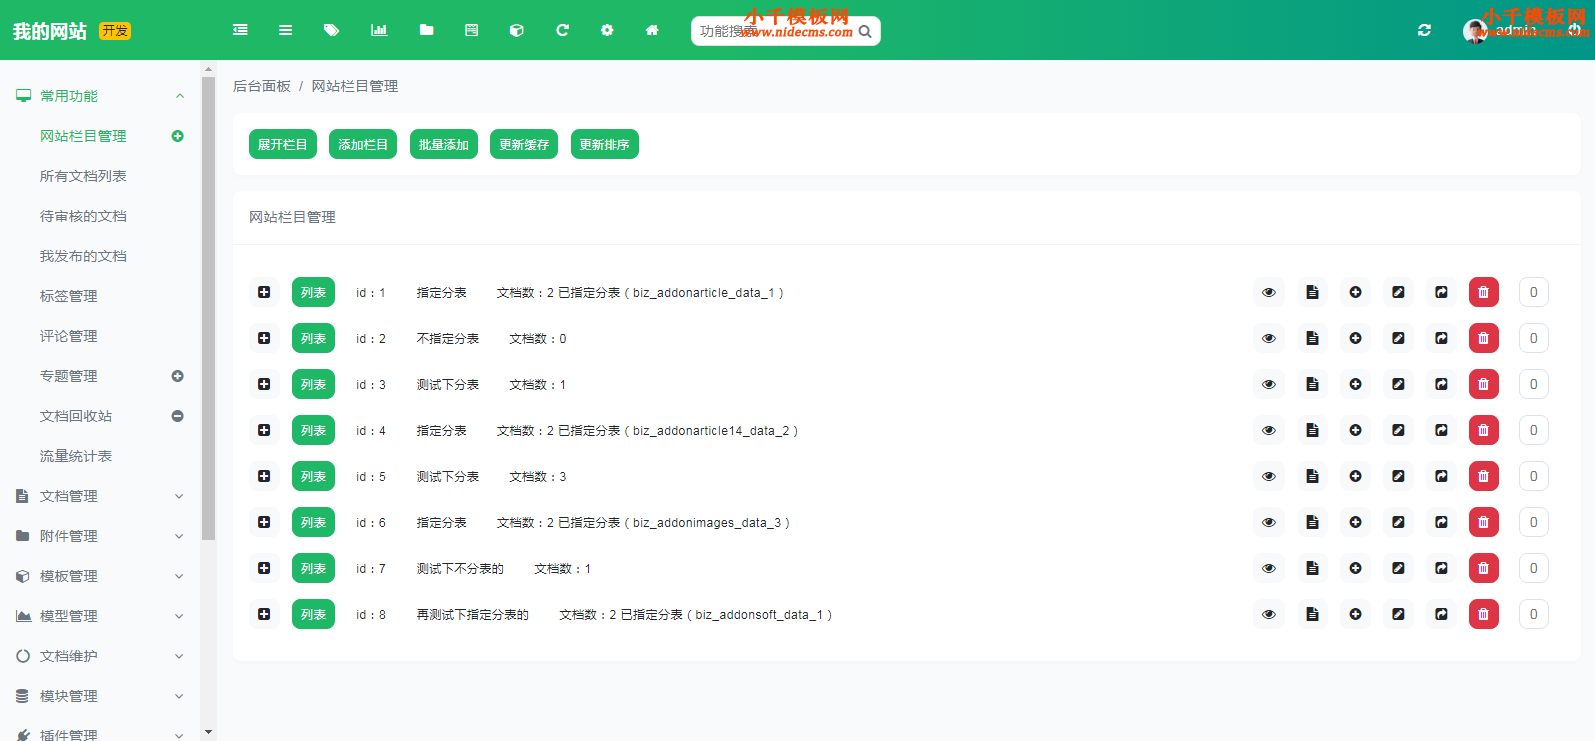This screenshot has width=1595, height=741.
Task: Delete the column with id : 4
Action: [x=1484, y=430]
